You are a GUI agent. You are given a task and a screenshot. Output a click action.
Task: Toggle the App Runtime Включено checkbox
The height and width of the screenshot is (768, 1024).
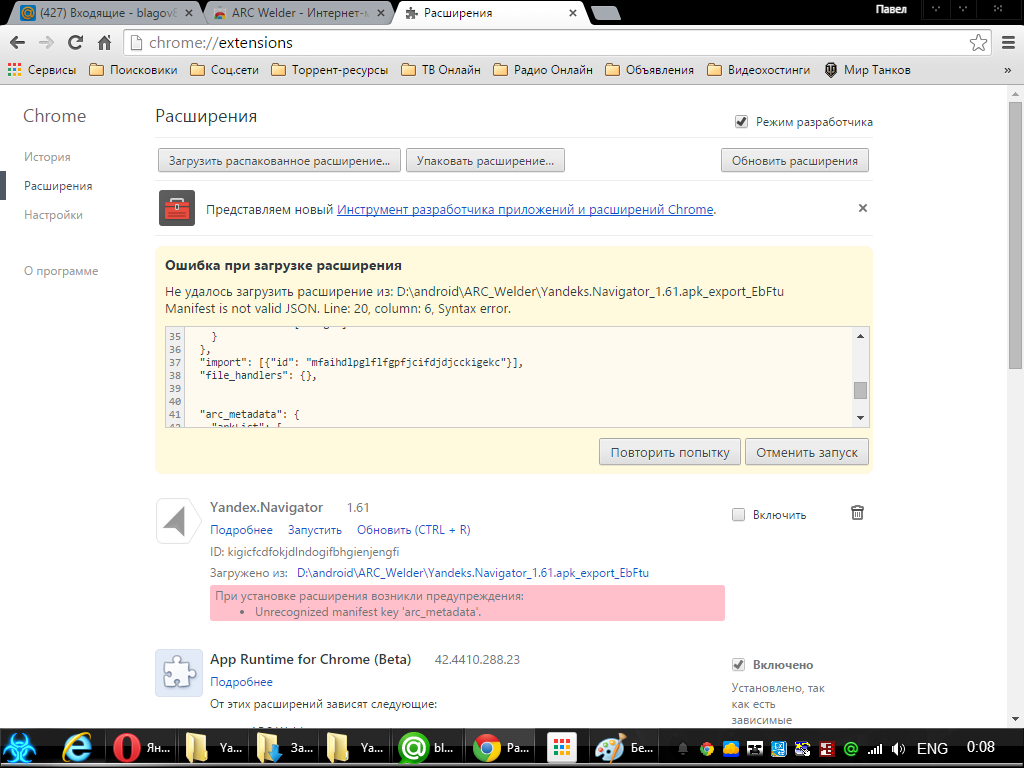click(739, 665)
